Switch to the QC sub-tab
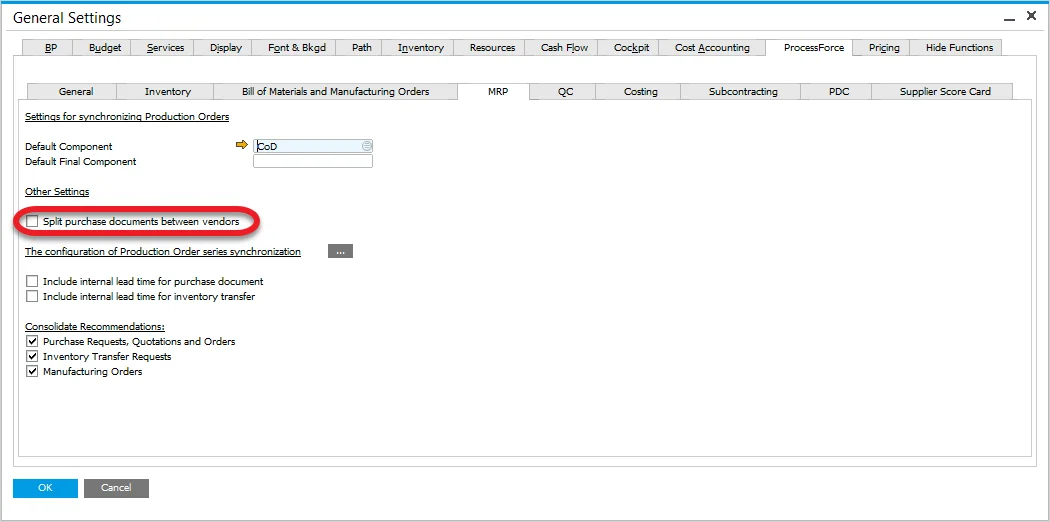Screen dimensions: 1050x522 pos(565,92)
